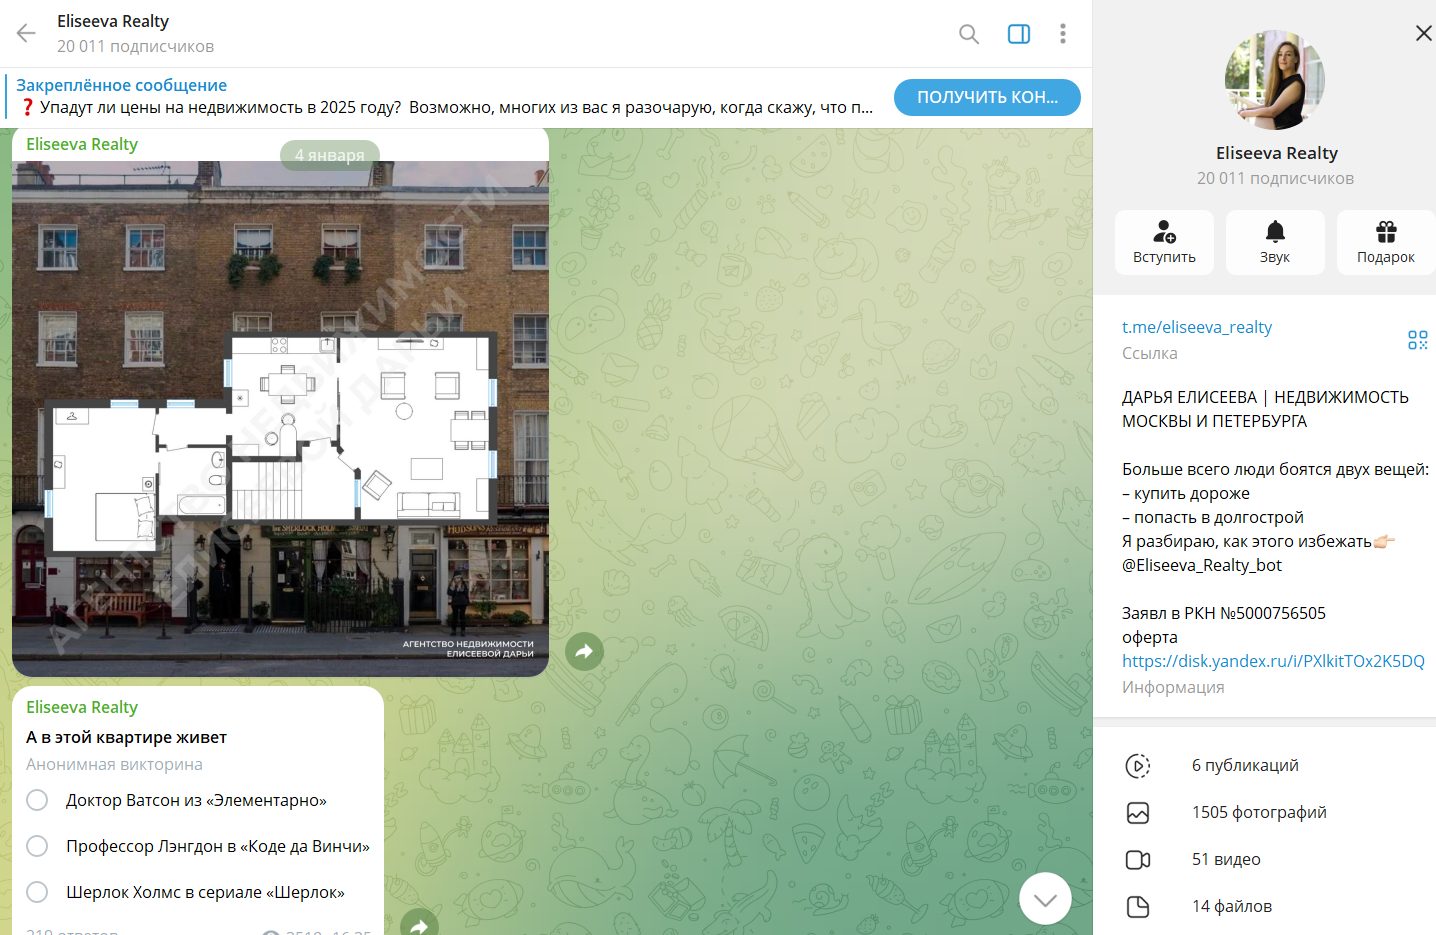This screenshot has height=935, width=1436.
Task: Click the gift icon labeled Подарок
Action: pyautogui.click(x=1386, y=242)
